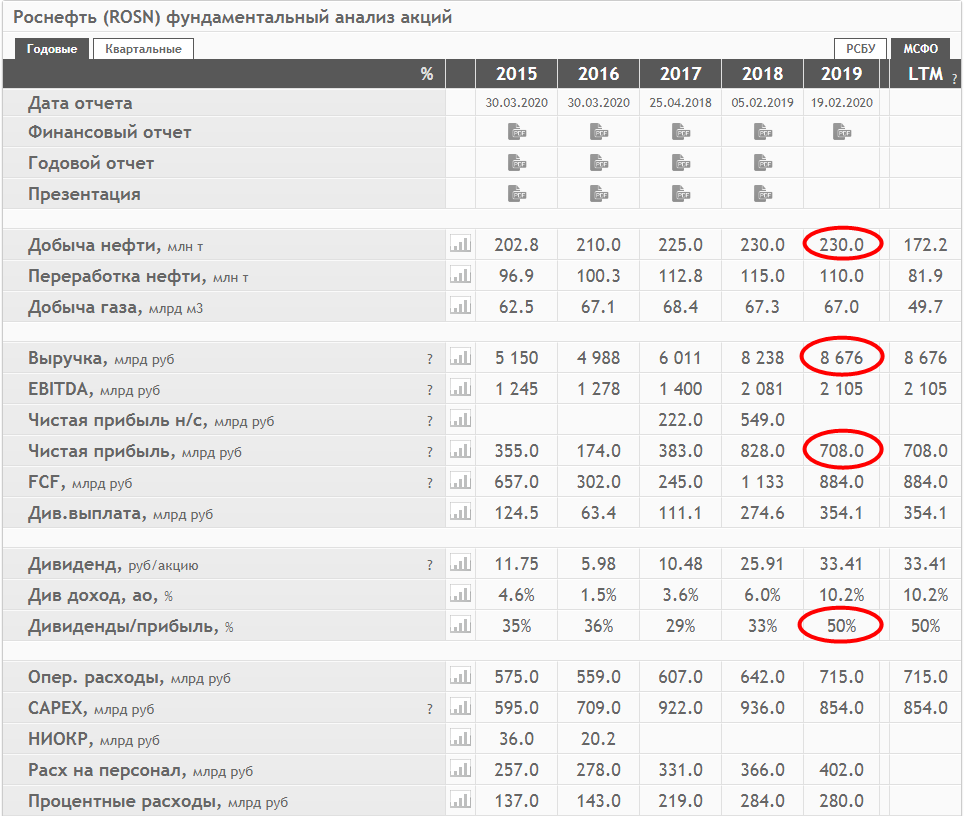The height and width of the screenshot is (816, 973).
Task: Show chart for Опер. расходы row
Action: pyautogui.click(x=460, y=676)
